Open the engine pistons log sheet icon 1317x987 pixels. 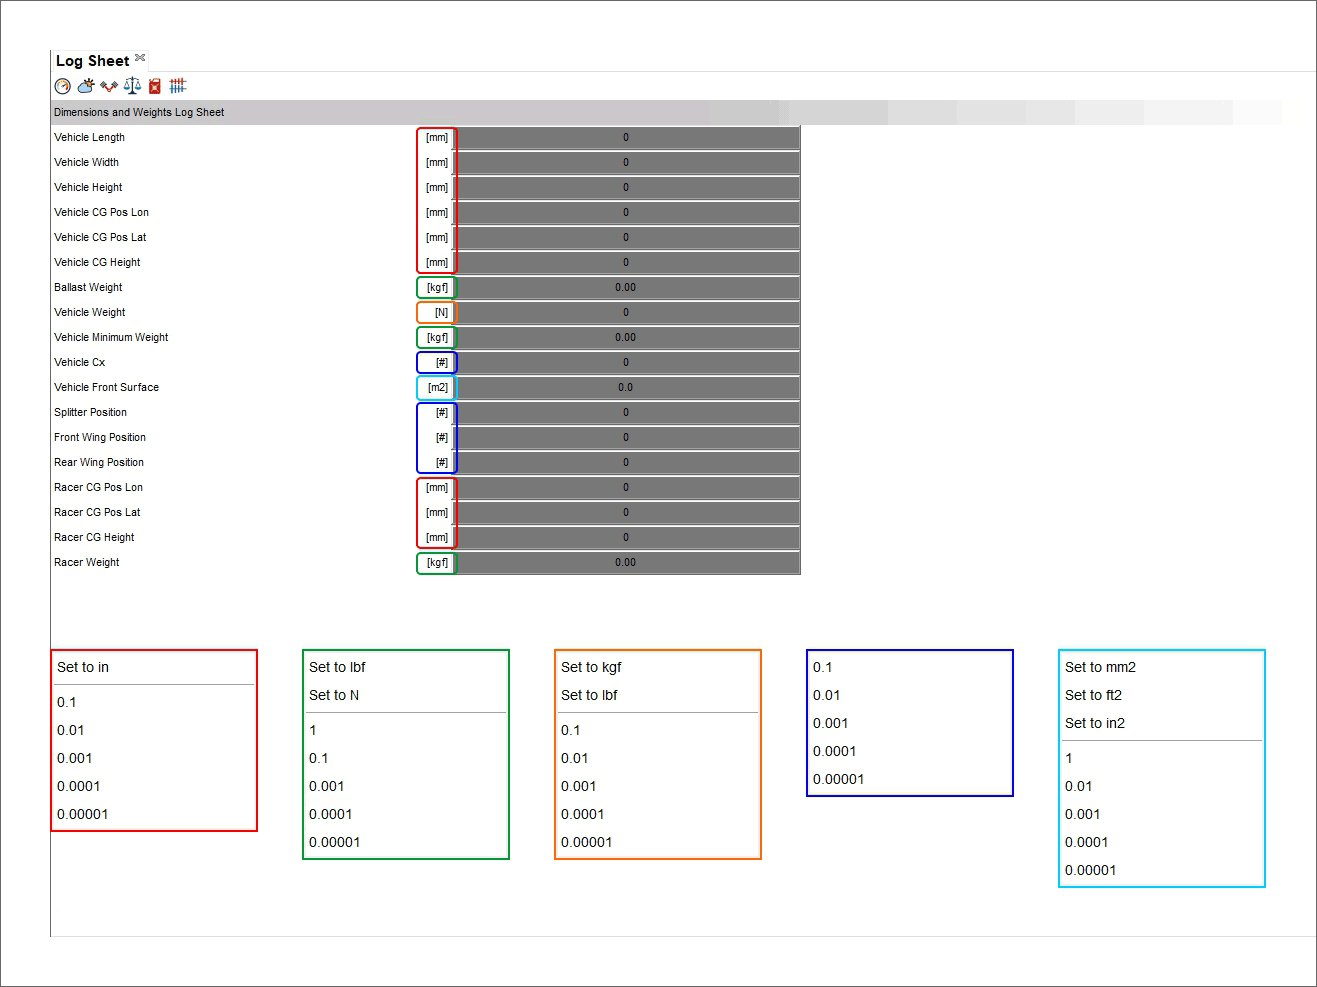coord(109,86)
